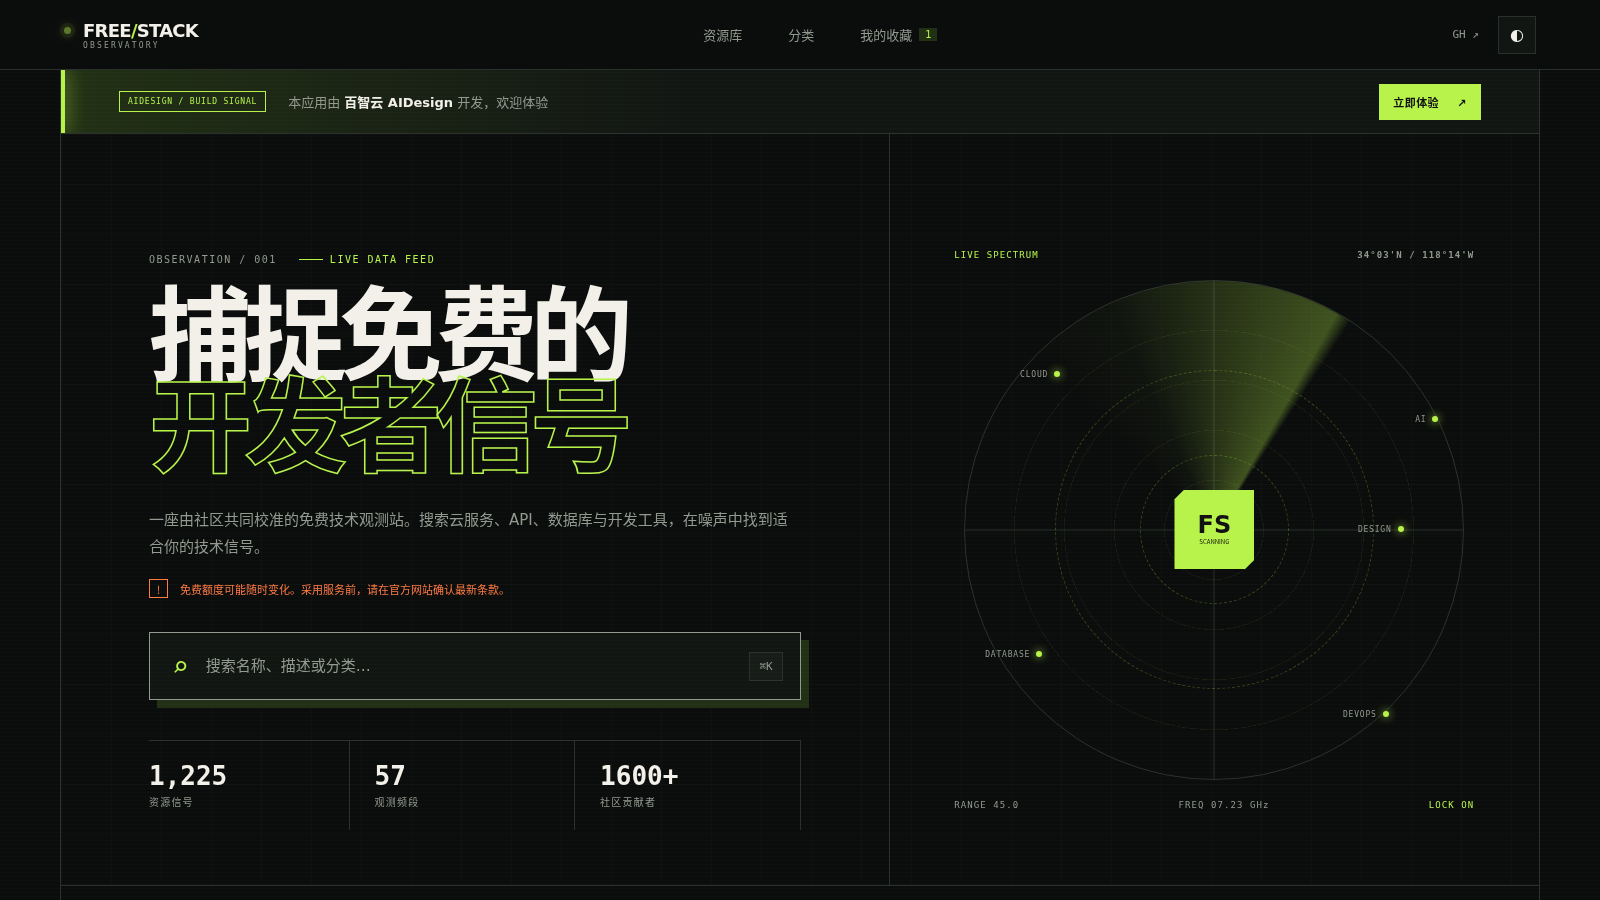
Task: Click the 免费额度可能随时变化 warning text
Action: tap(344, 590)
